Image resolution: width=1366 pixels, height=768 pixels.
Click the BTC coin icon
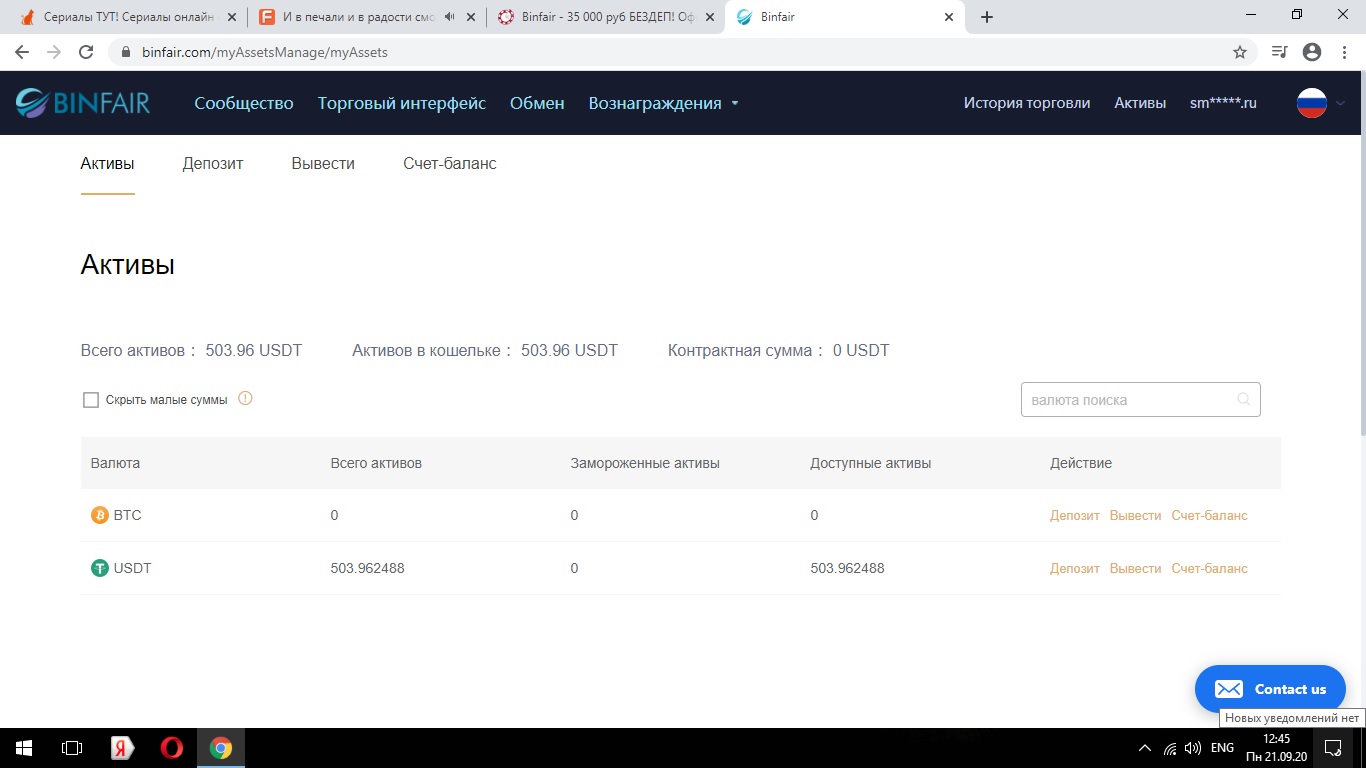[100, 515]
